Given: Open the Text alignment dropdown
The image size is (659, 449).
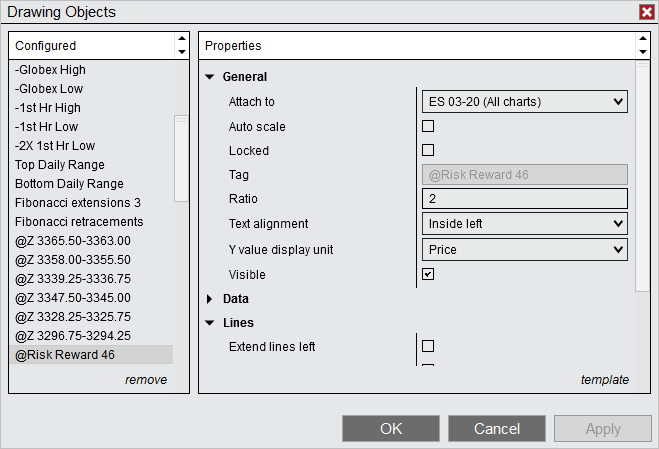Looking at the screenshot, I should 525,224.
